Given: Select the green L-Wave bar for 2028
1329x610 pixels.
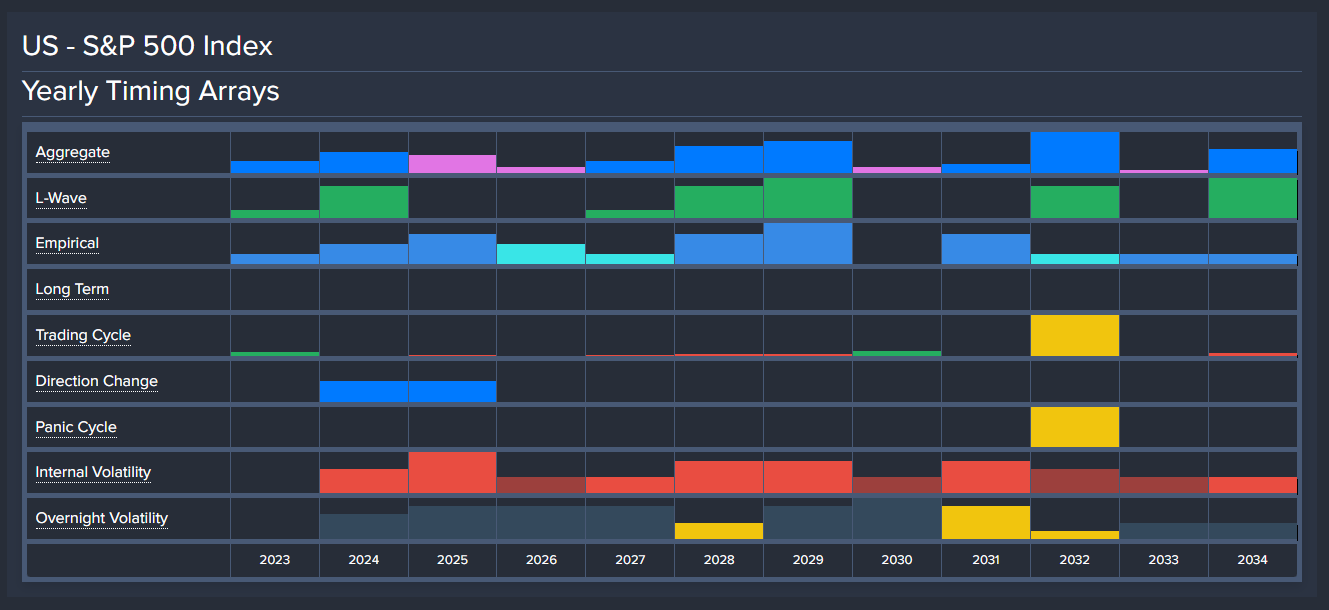Looking at the screenshot, I should [x=719, y=202].
